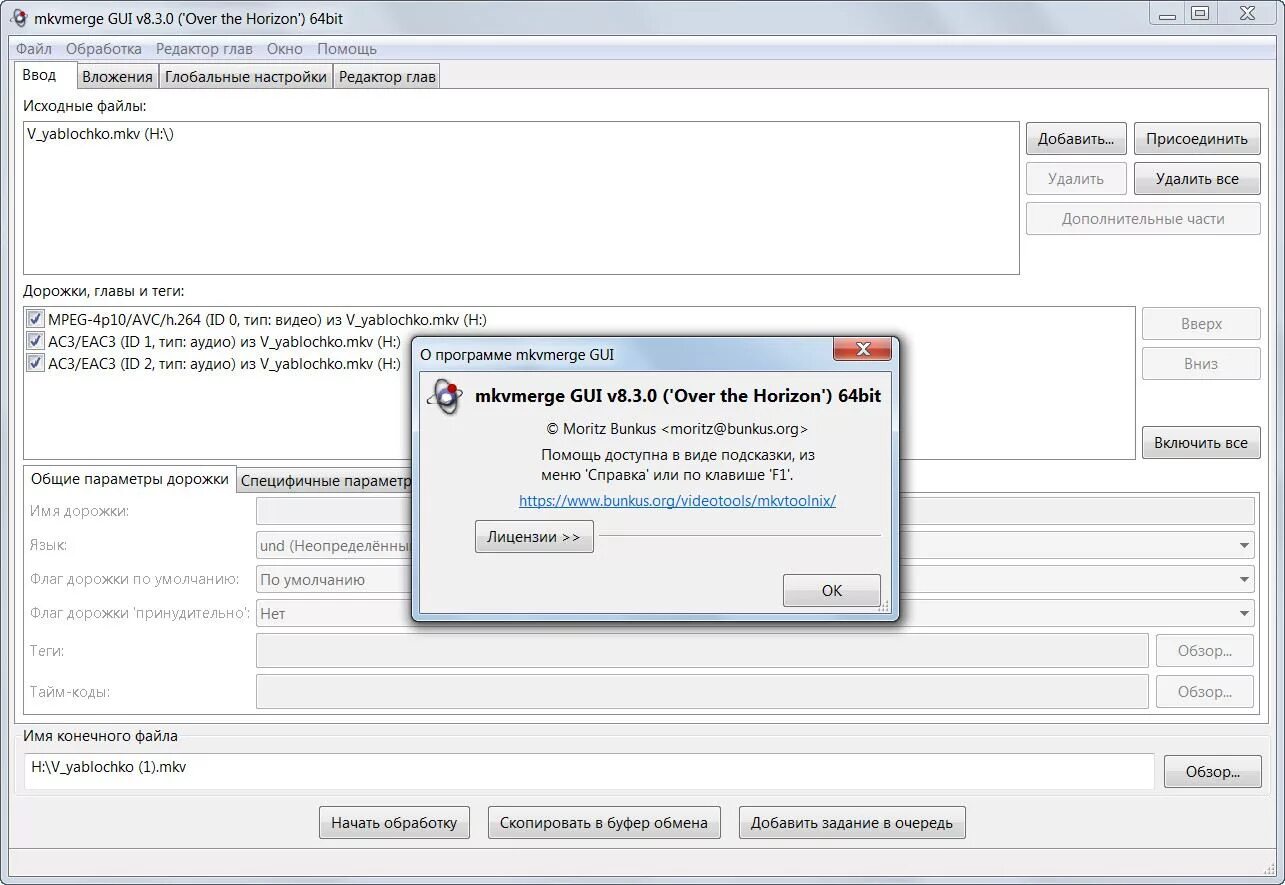This screenshot has height=885, width=1285.
Task: Click Обзор... beside the Теги field
Action: tap(1205, 651)
